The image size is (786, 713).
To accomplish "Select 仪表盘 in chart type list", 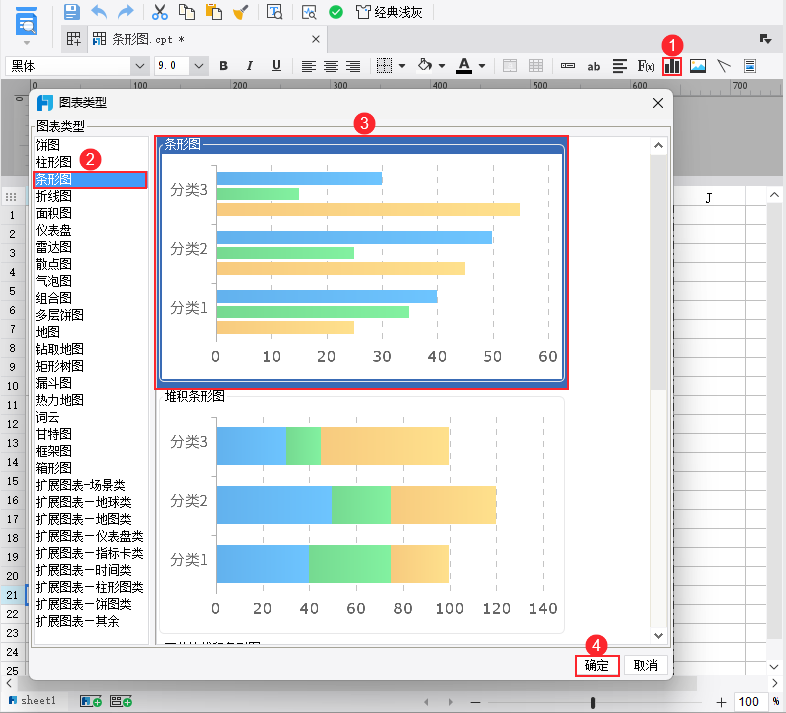I will pyautogui.click(x=90, y=230).
